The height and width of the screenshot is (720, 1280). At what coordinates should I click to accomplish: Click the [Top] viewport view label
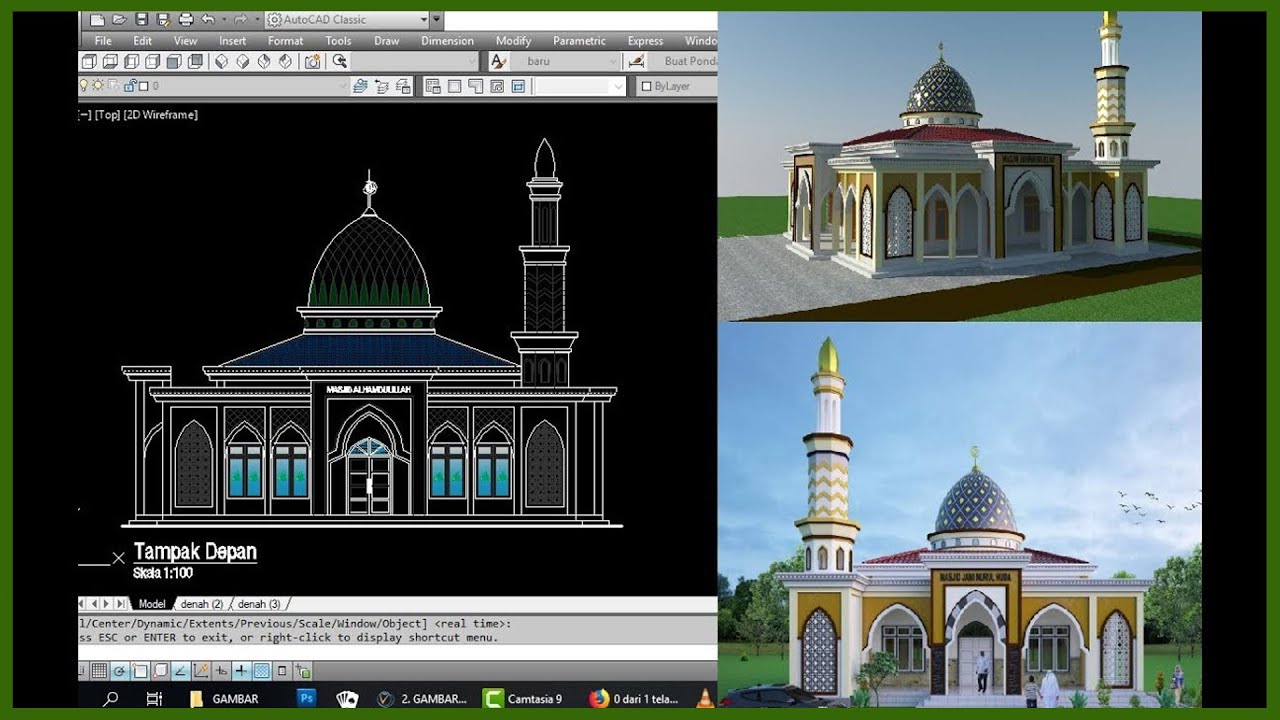[107, 115]
